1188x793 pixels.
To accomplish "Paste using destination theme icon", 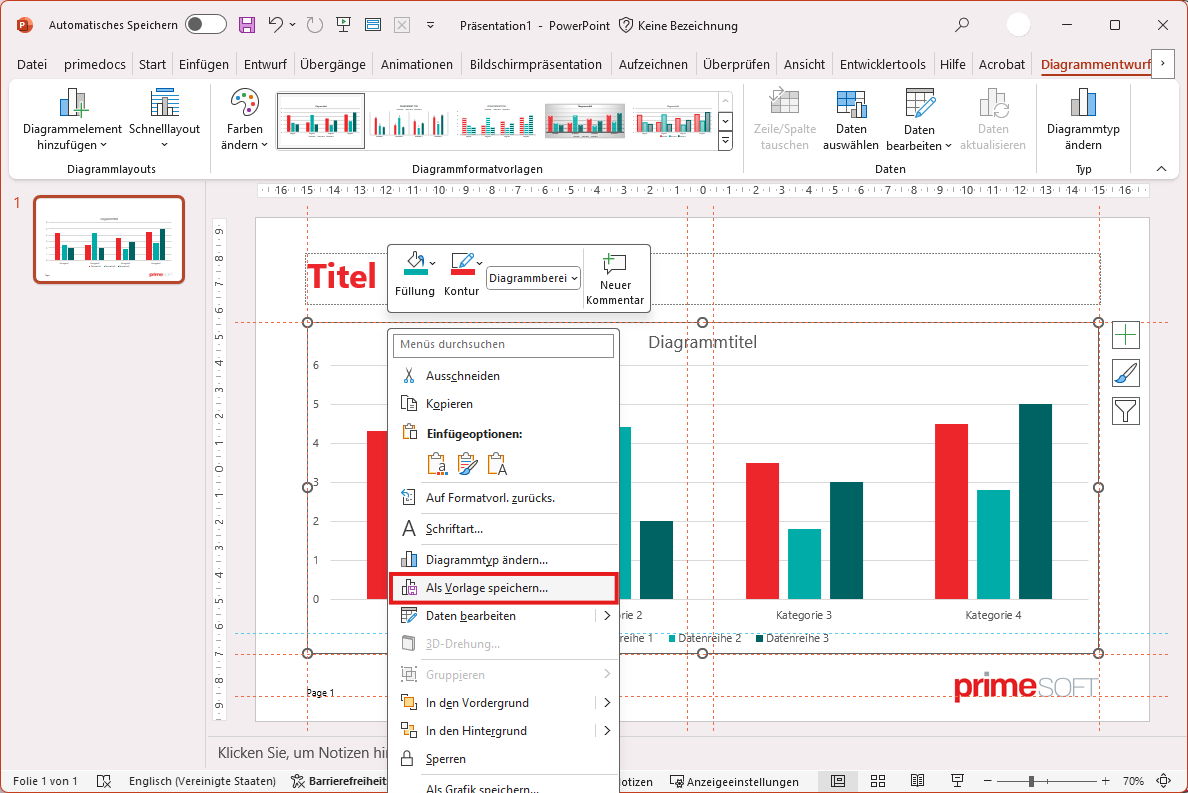I will pyautogui.click(x=437, y=464).
